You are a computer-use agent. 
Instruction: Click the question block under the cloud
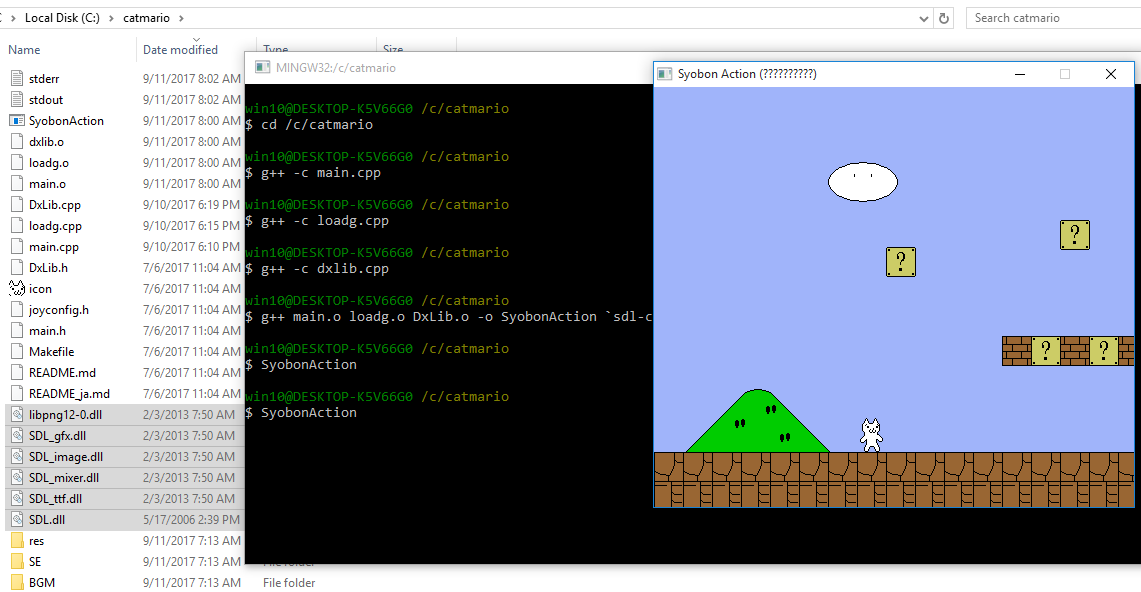901,262
